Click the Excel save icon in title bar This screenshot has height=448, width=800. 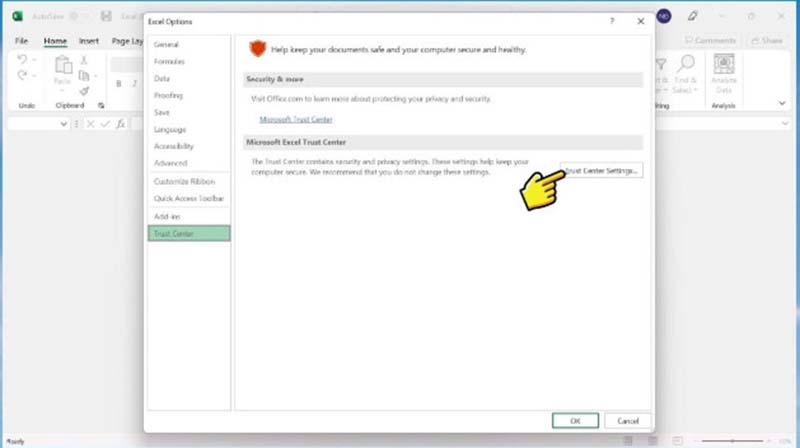[106, 16]
